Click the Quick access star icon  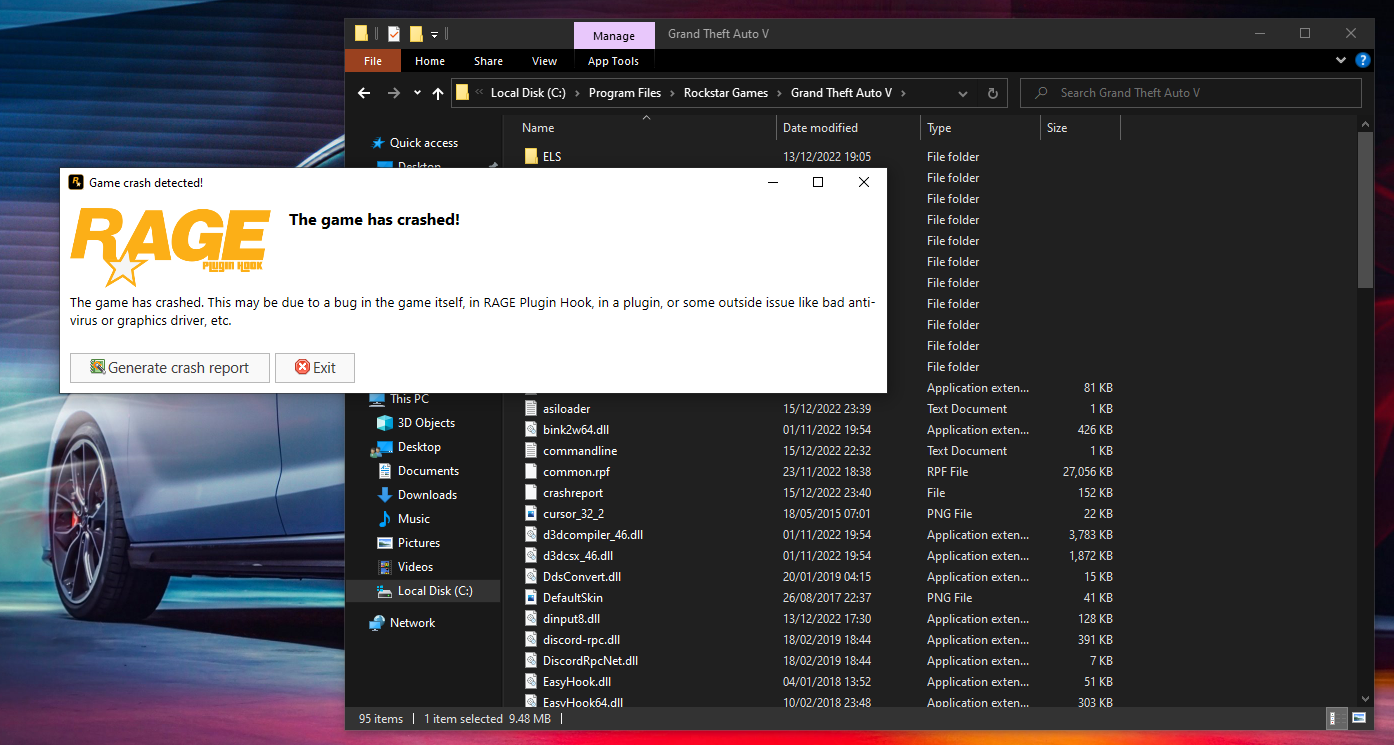378,143
